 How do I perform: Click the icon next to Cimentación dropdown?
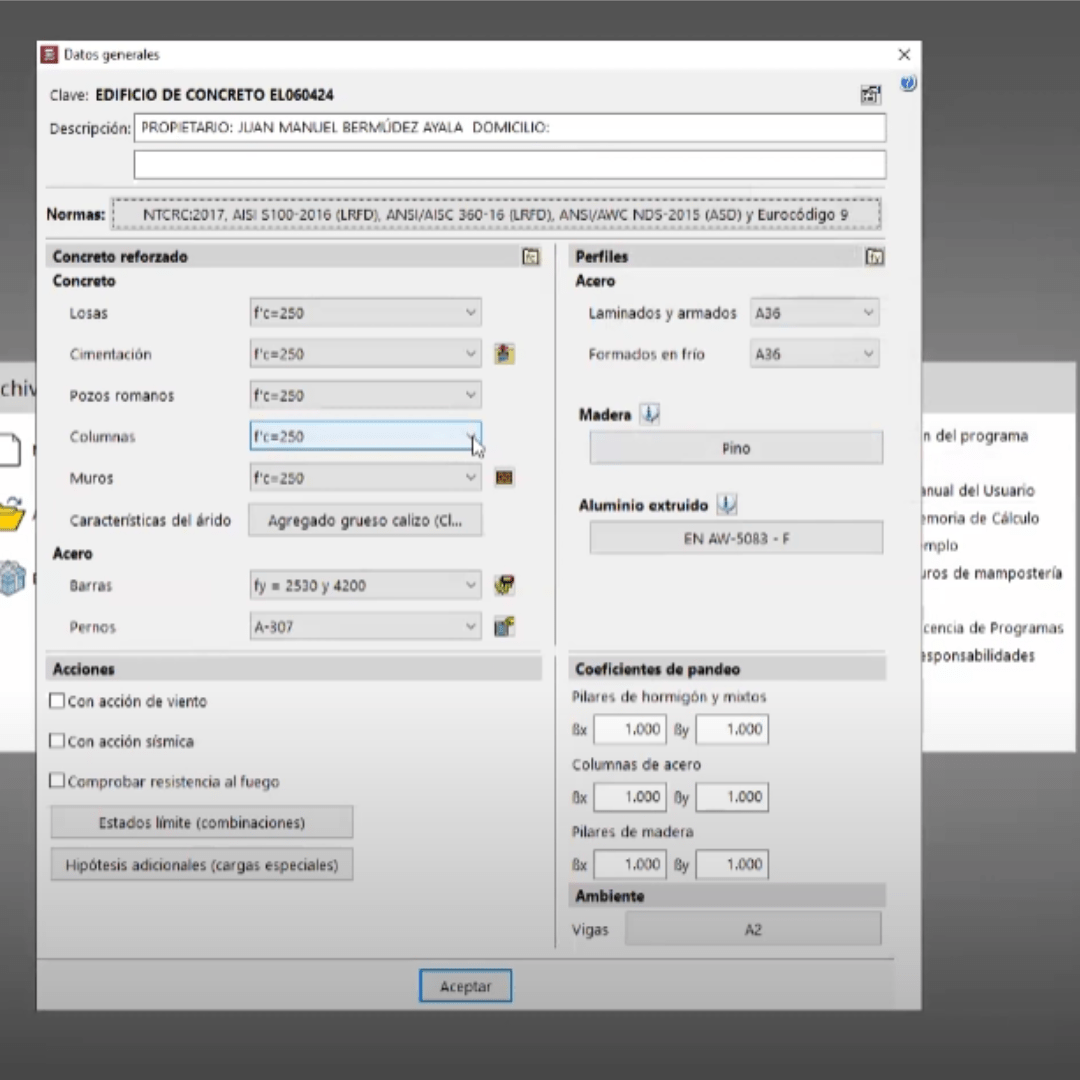tap(505, 354)
